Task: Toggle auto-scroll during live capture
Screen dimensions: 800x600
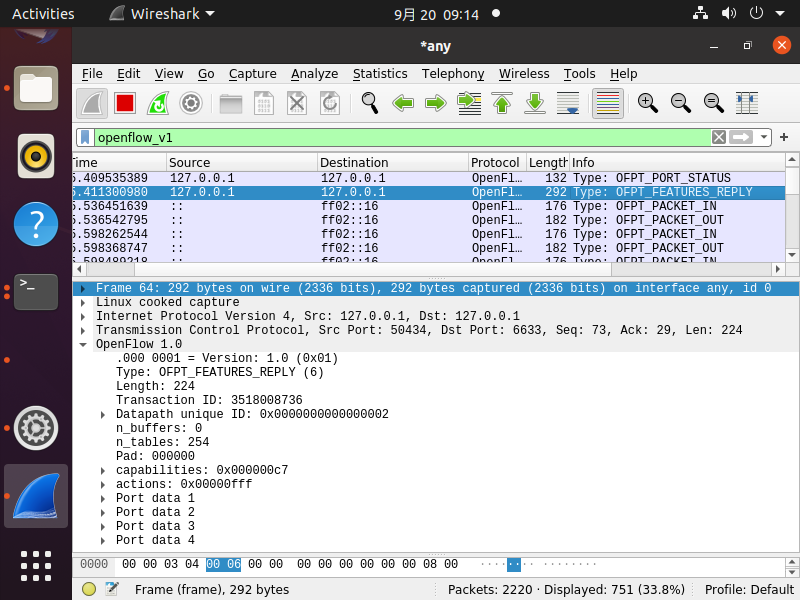Action: coord(568,104)
